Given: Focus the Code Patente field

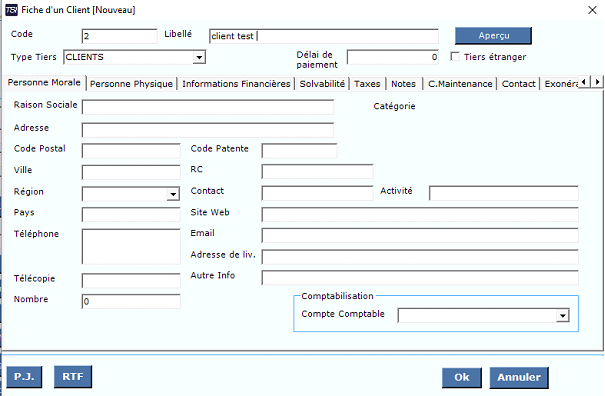Looking at the screenshot, I should pos(299,151).
